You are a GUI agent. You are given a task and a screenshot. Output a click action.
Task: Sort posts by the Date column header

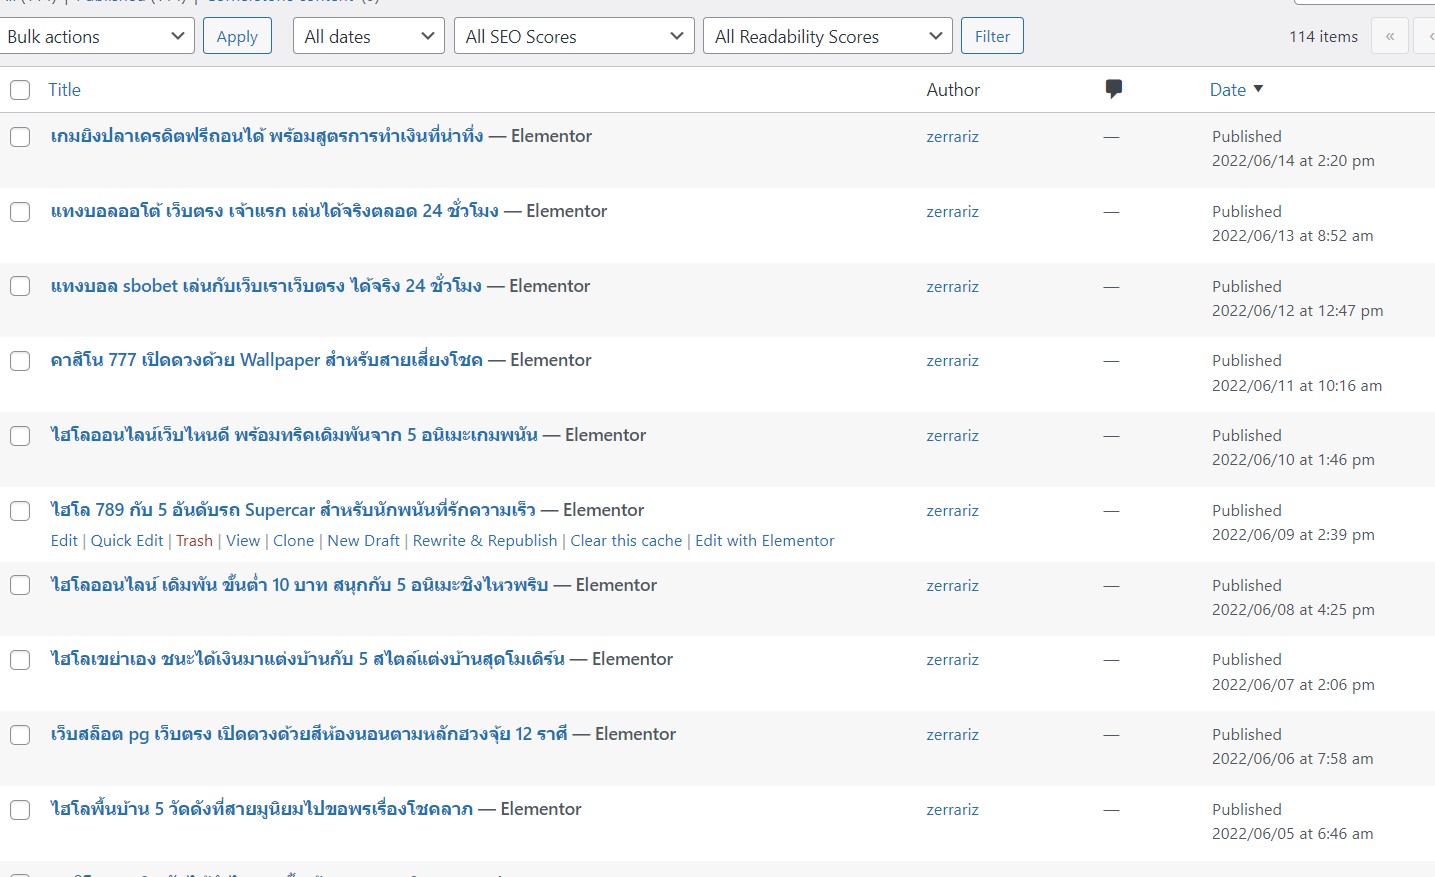[1228, 89]
